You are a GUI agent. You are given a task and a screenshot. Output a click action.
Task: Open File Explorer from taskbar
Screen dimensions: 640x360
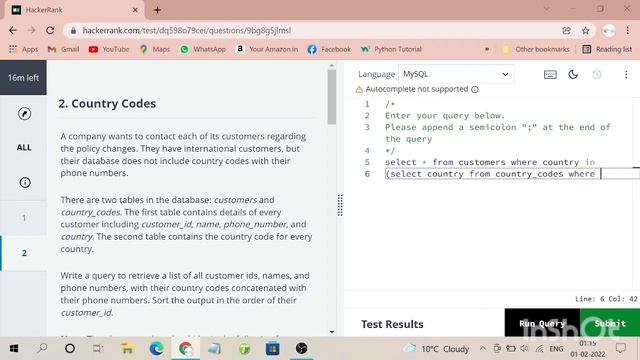[127, 349]
